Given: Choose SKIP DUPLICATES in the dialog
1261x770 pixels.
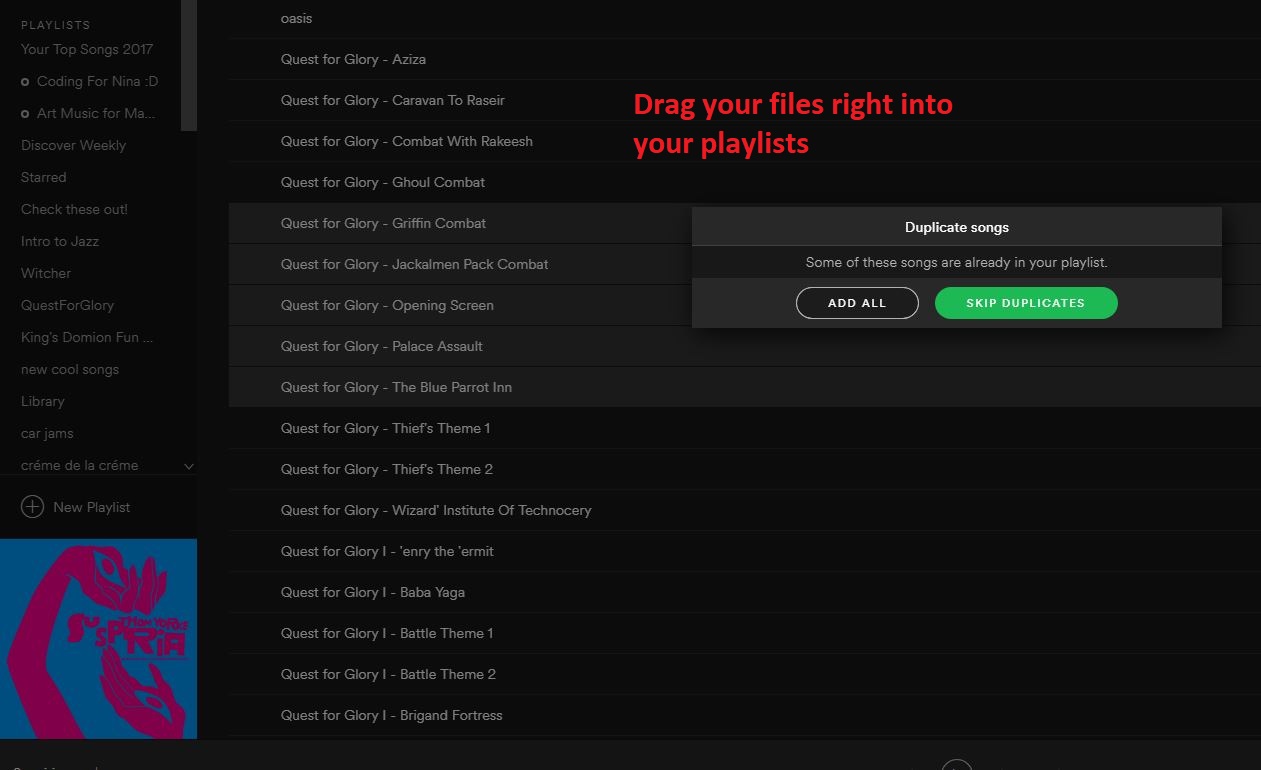Looking at the screenshot, I should tap(1025, 302).
